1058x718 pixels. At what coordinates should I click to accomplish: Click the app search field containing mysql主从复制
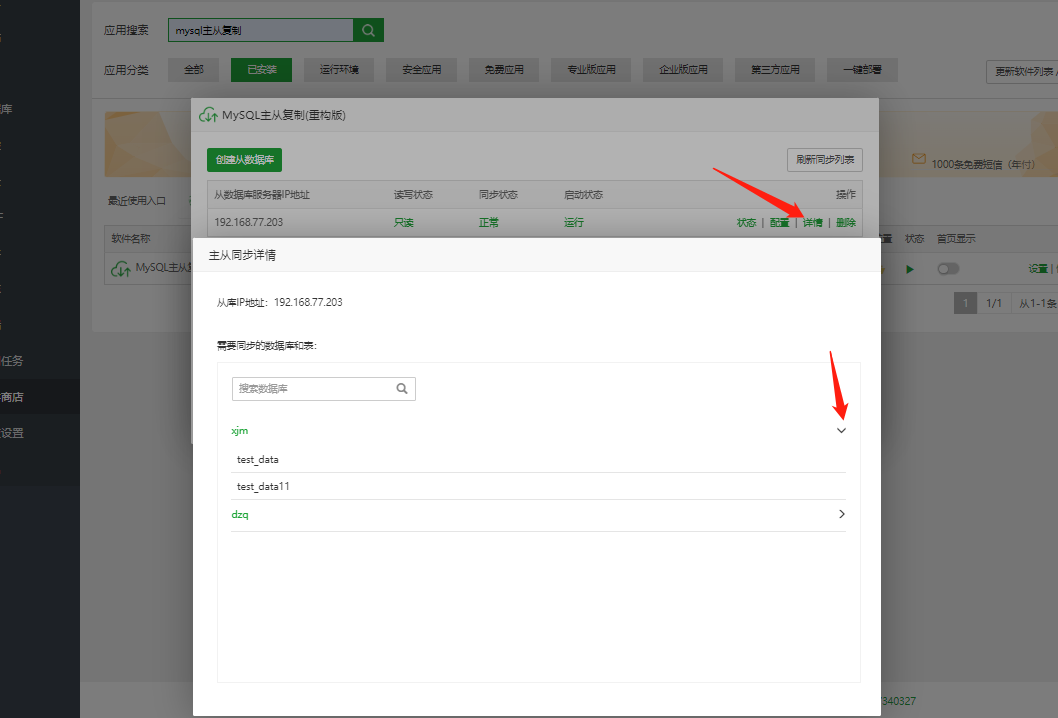click(260, 30)
